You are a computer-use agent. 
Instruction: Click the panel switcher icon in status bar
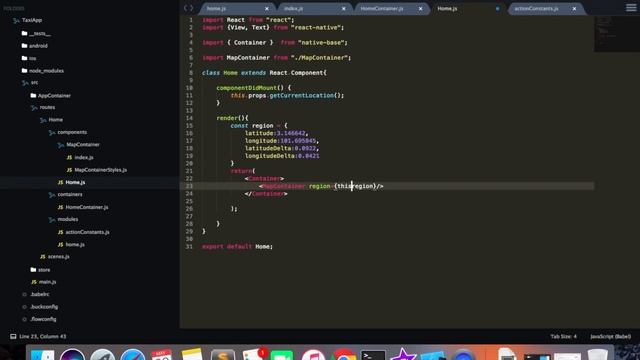click(x=13, y=336)
